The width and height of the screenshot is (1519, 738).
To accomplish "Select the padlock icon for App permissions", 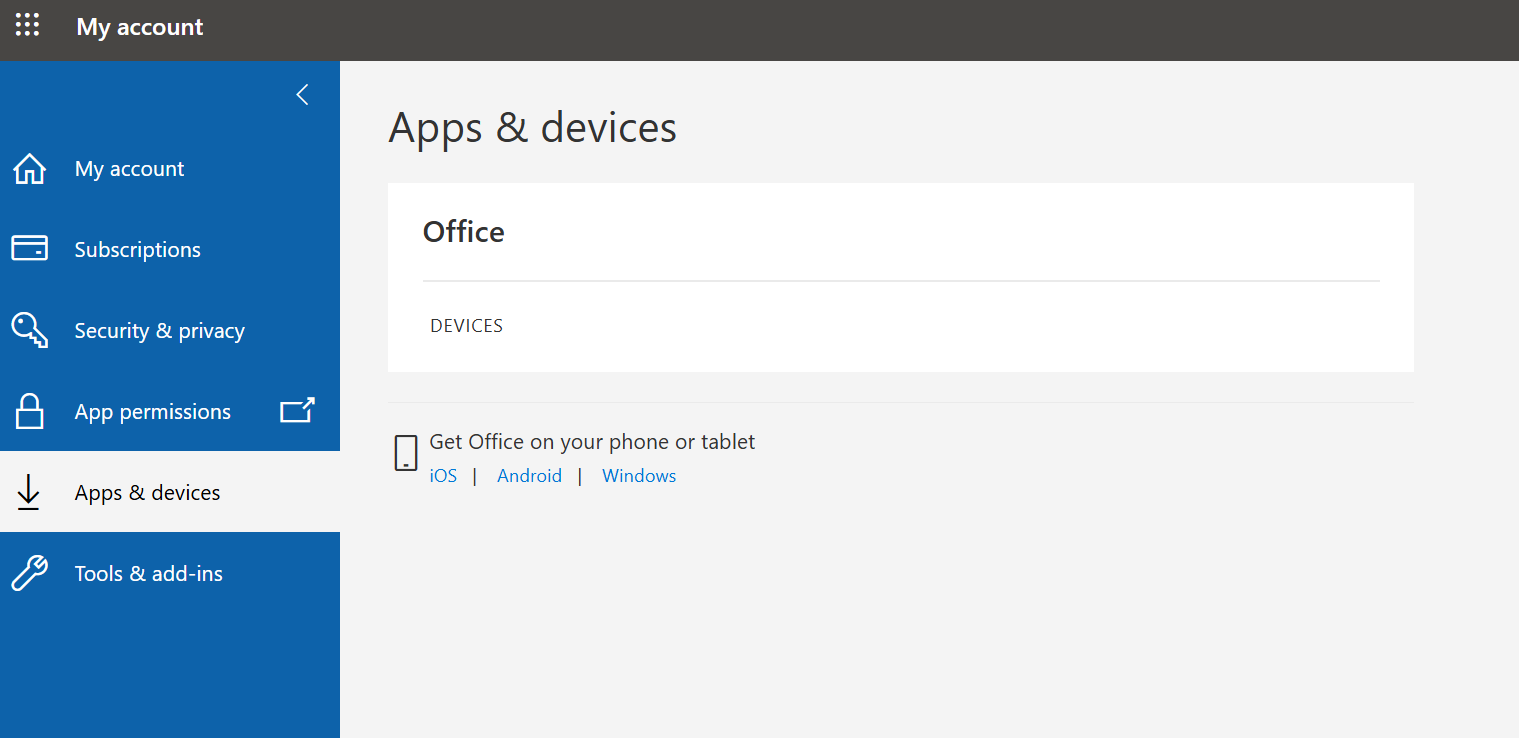I will pyautogui.click(x=29, y=411).
